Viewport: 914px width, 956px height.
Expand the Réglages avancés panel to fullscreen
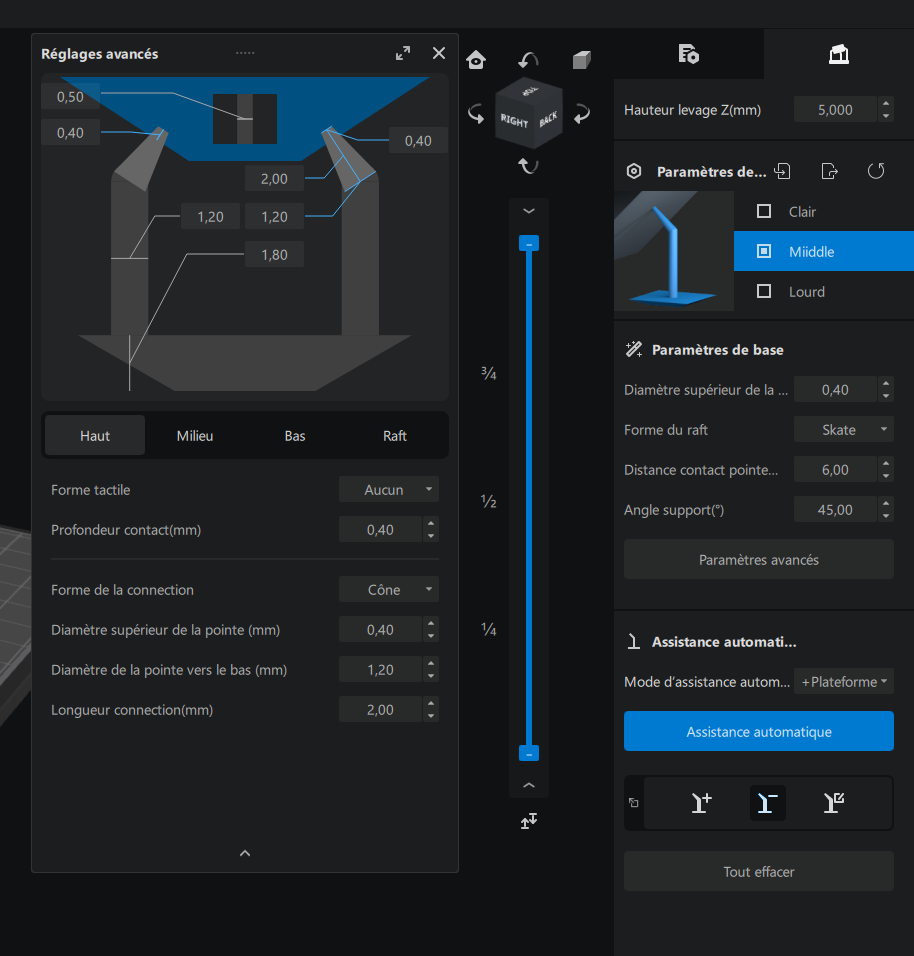pos(403,53)
